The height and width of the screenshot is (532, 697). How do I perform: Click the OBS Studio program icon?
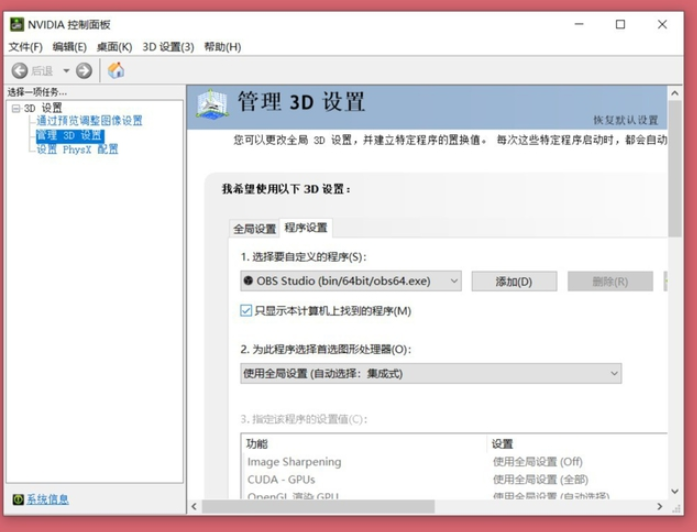[x=248, y=280]
